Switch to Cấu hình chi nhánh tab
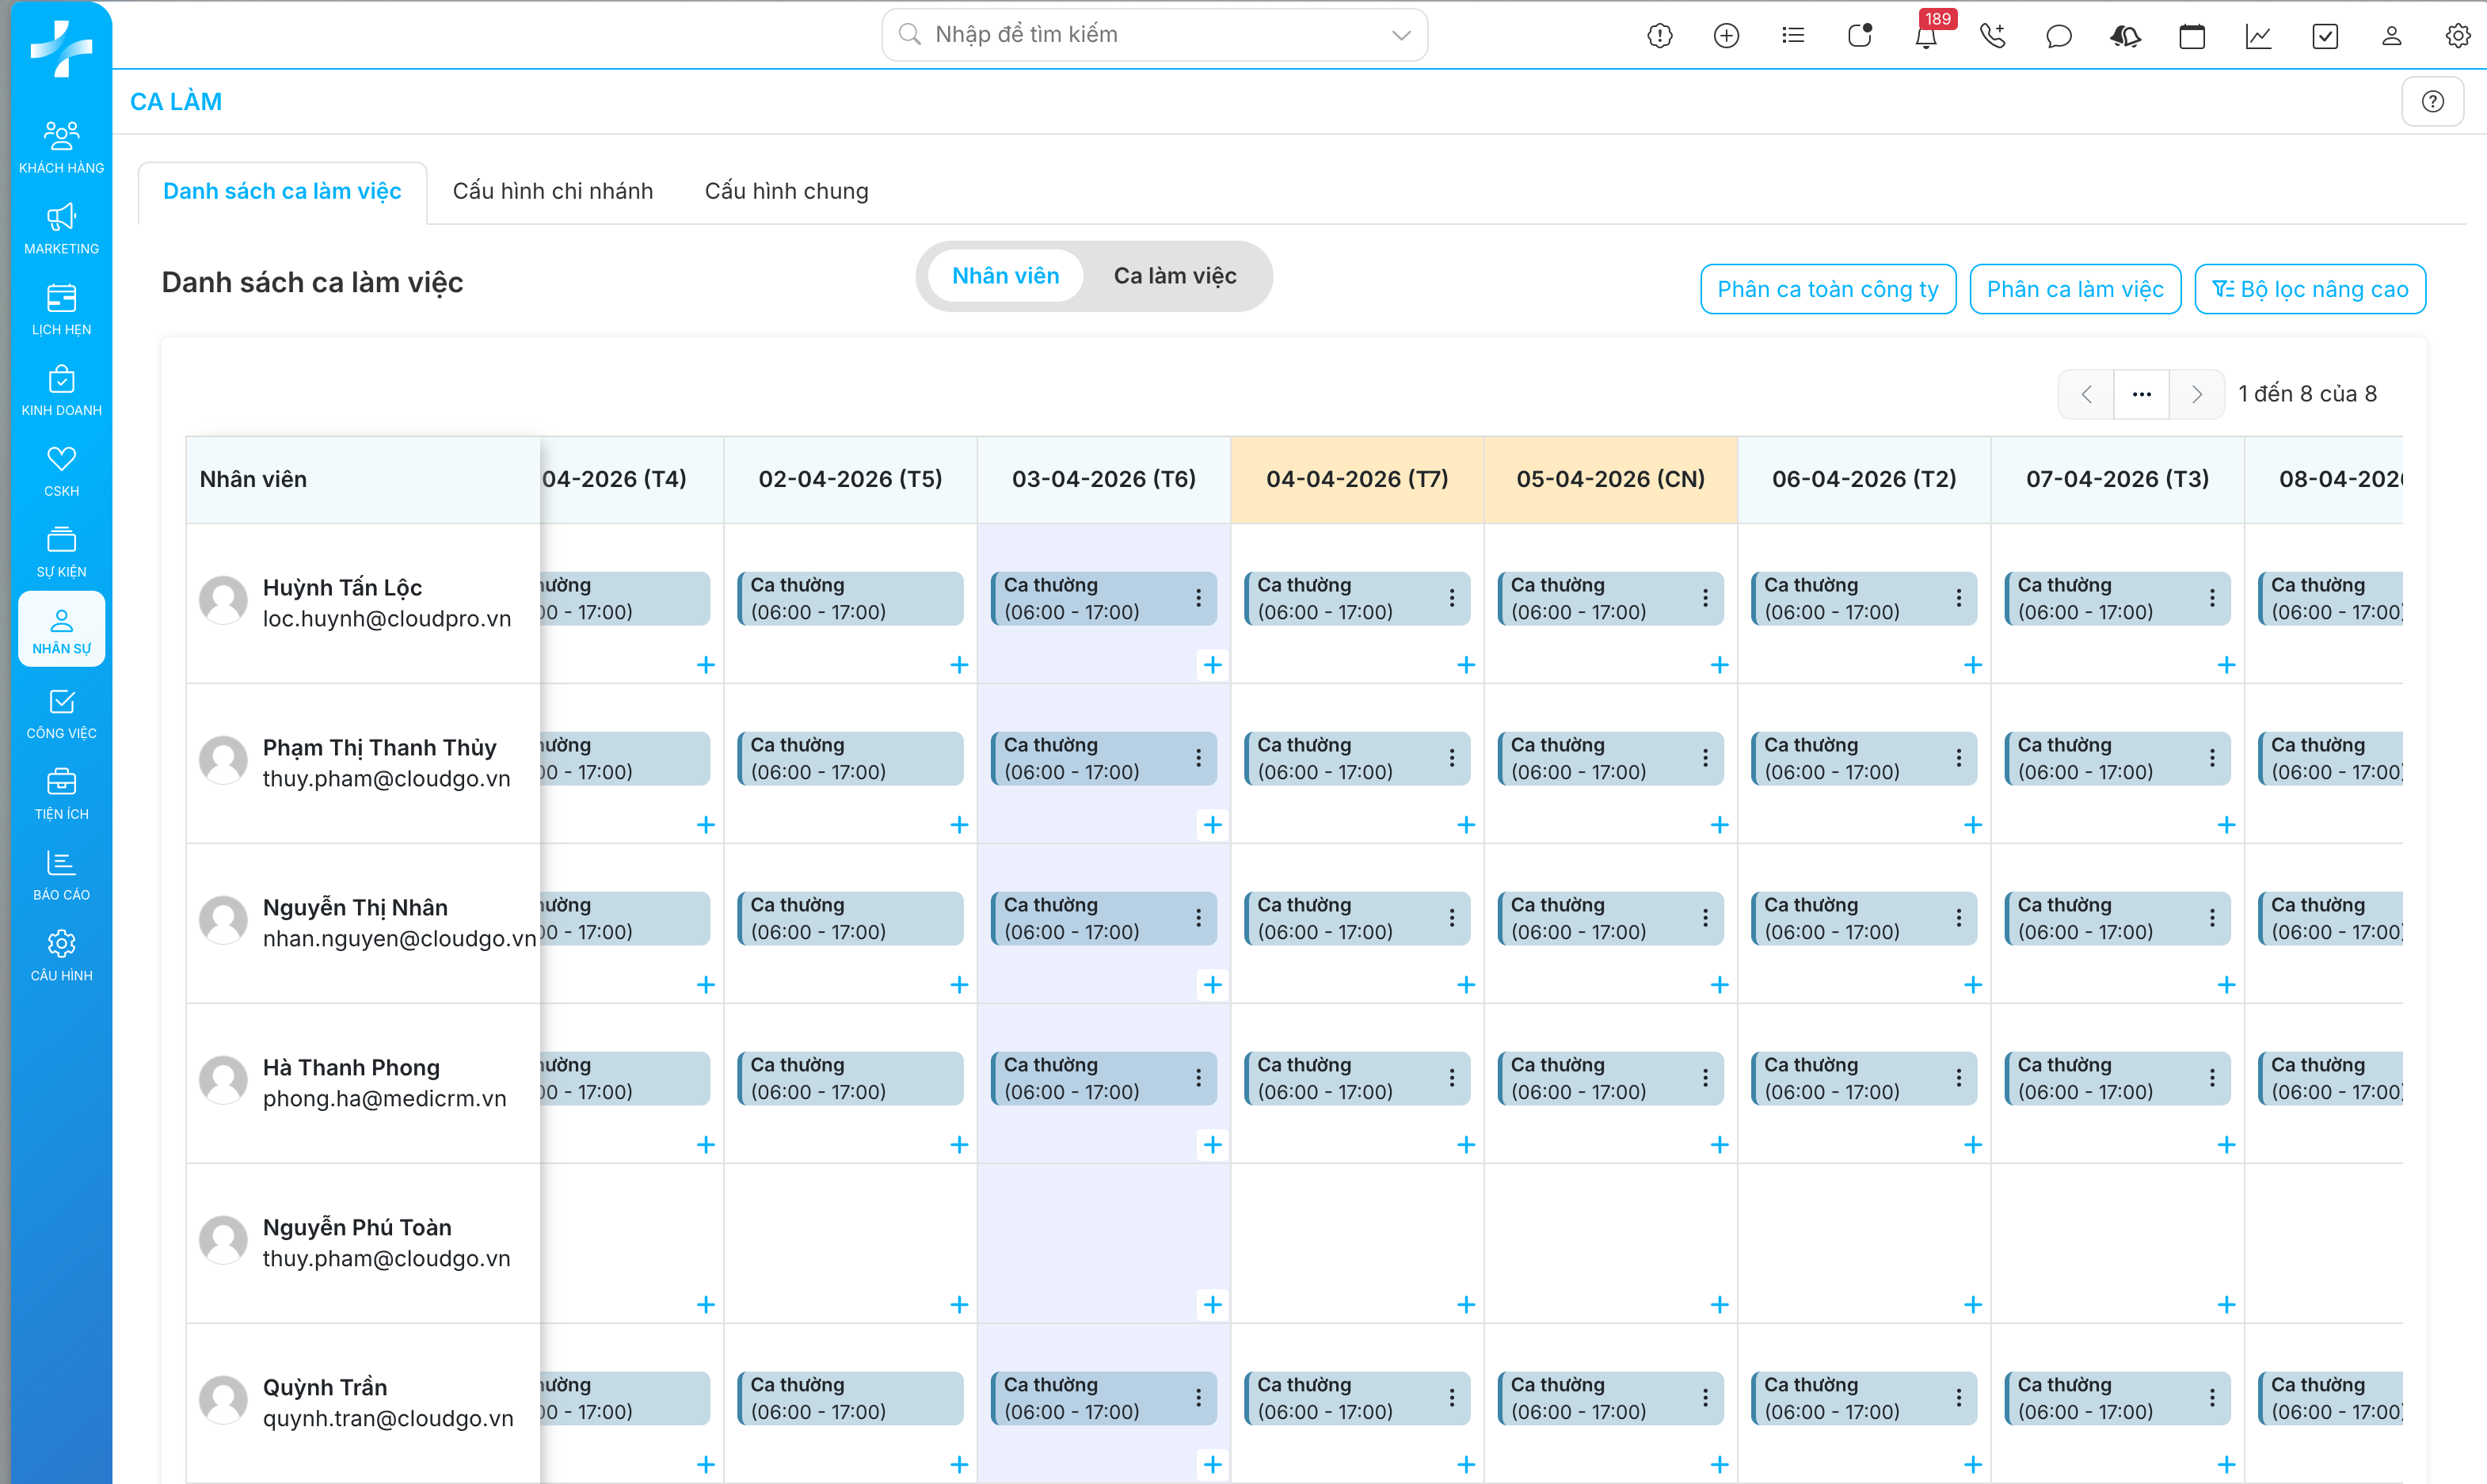Screen dimensions: 2487x1484 (x=552, y=191)
